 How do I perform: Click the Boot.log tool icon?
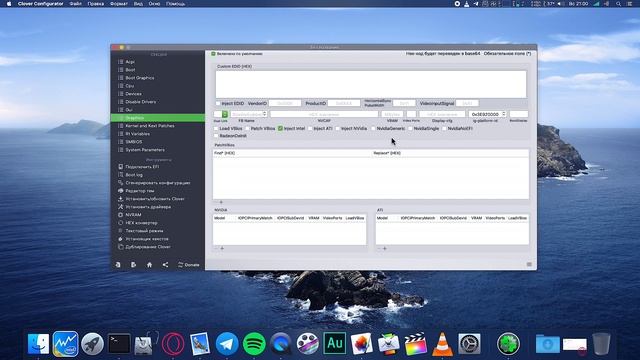(120, 175)
